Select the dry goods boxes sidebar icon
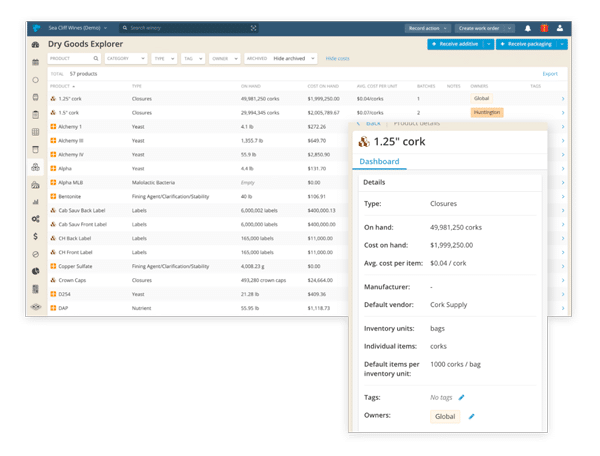Screen dimensions: 600x456 coord(36,167)
